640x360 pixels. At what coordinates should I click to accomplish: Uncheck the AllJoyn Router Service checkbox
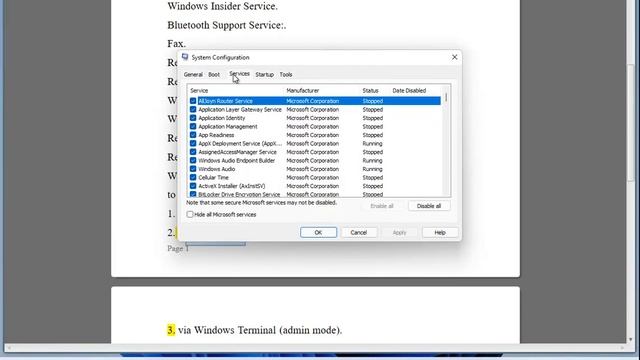tap(193, 101)
